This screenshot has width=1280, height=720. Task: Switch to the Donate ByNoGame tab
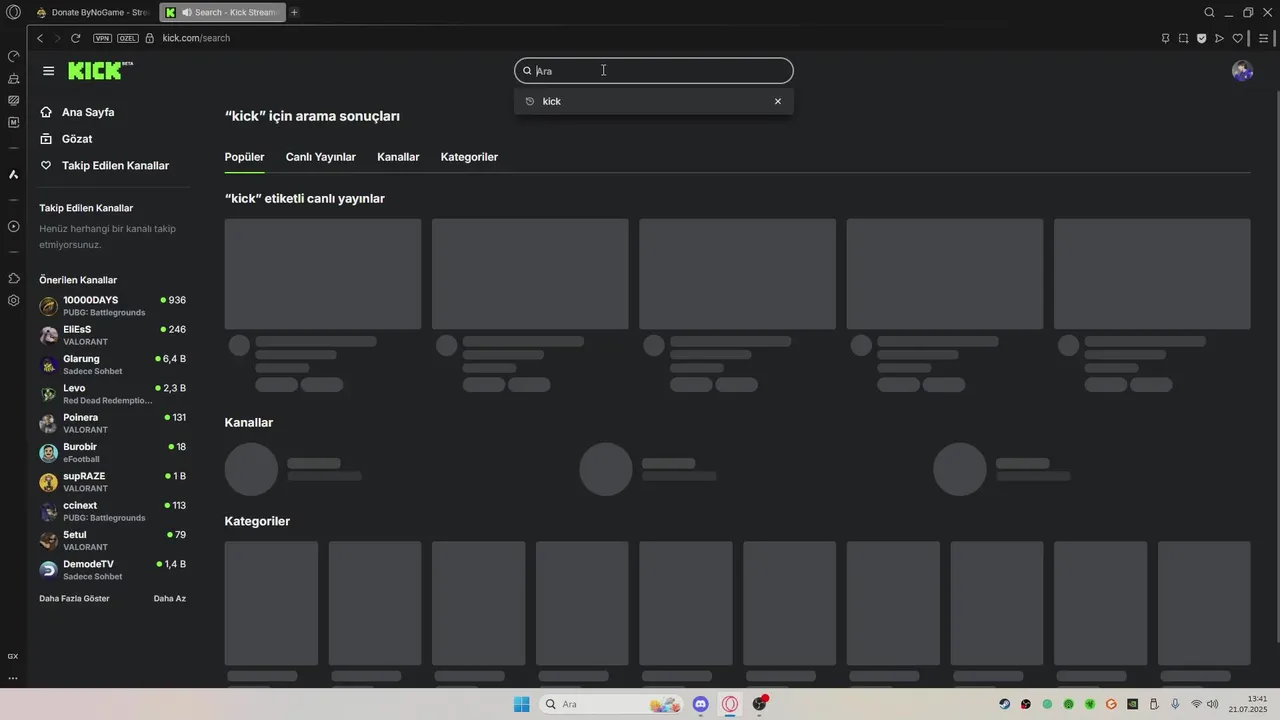[93, 12]
